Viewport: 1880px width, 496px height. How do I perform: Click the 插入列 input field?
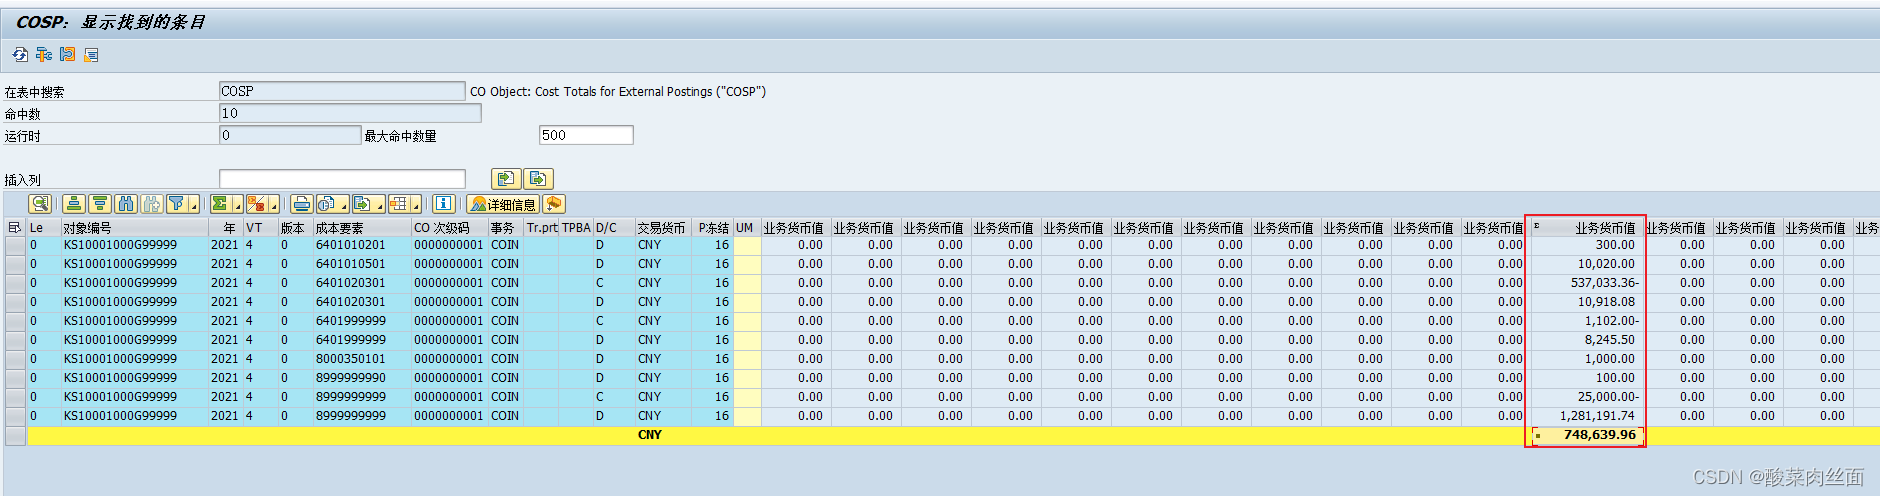342,179
